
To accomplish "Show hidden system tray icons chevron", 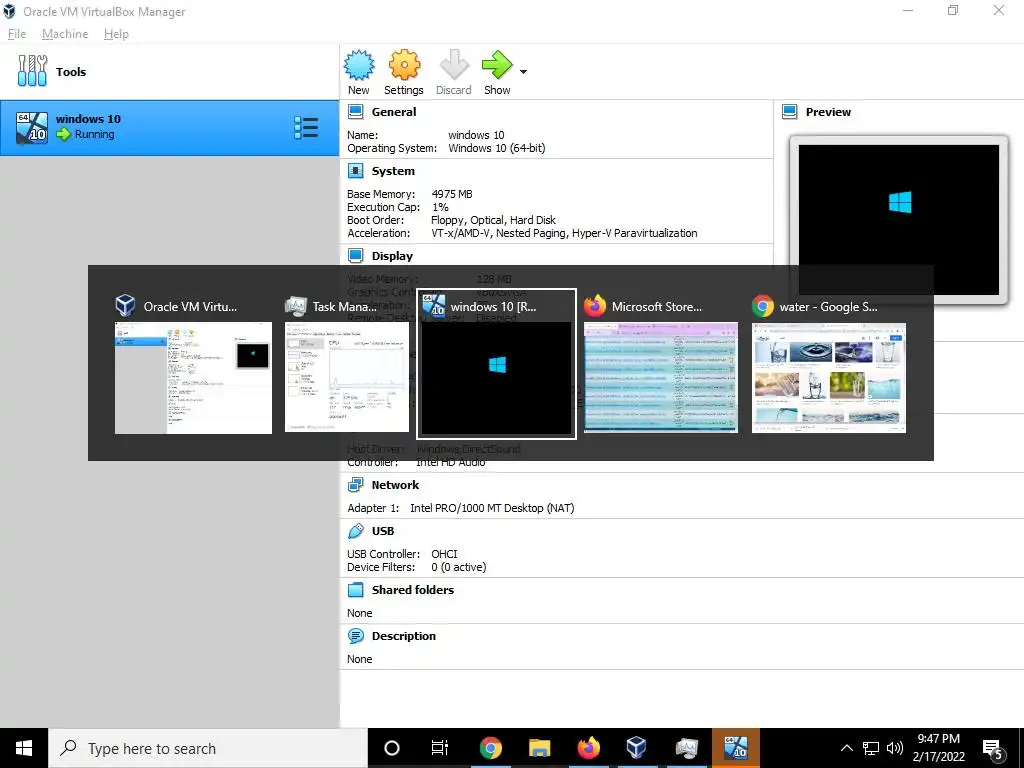I will (846, 748).
